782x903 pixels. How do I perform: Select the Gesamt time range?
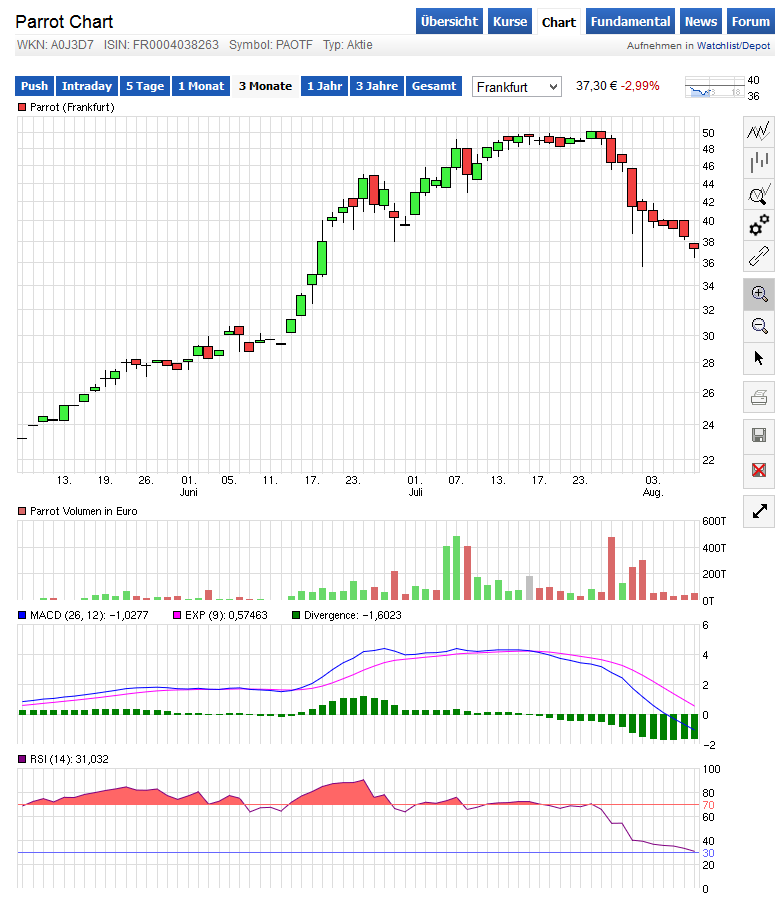click(x=434, y=86)
